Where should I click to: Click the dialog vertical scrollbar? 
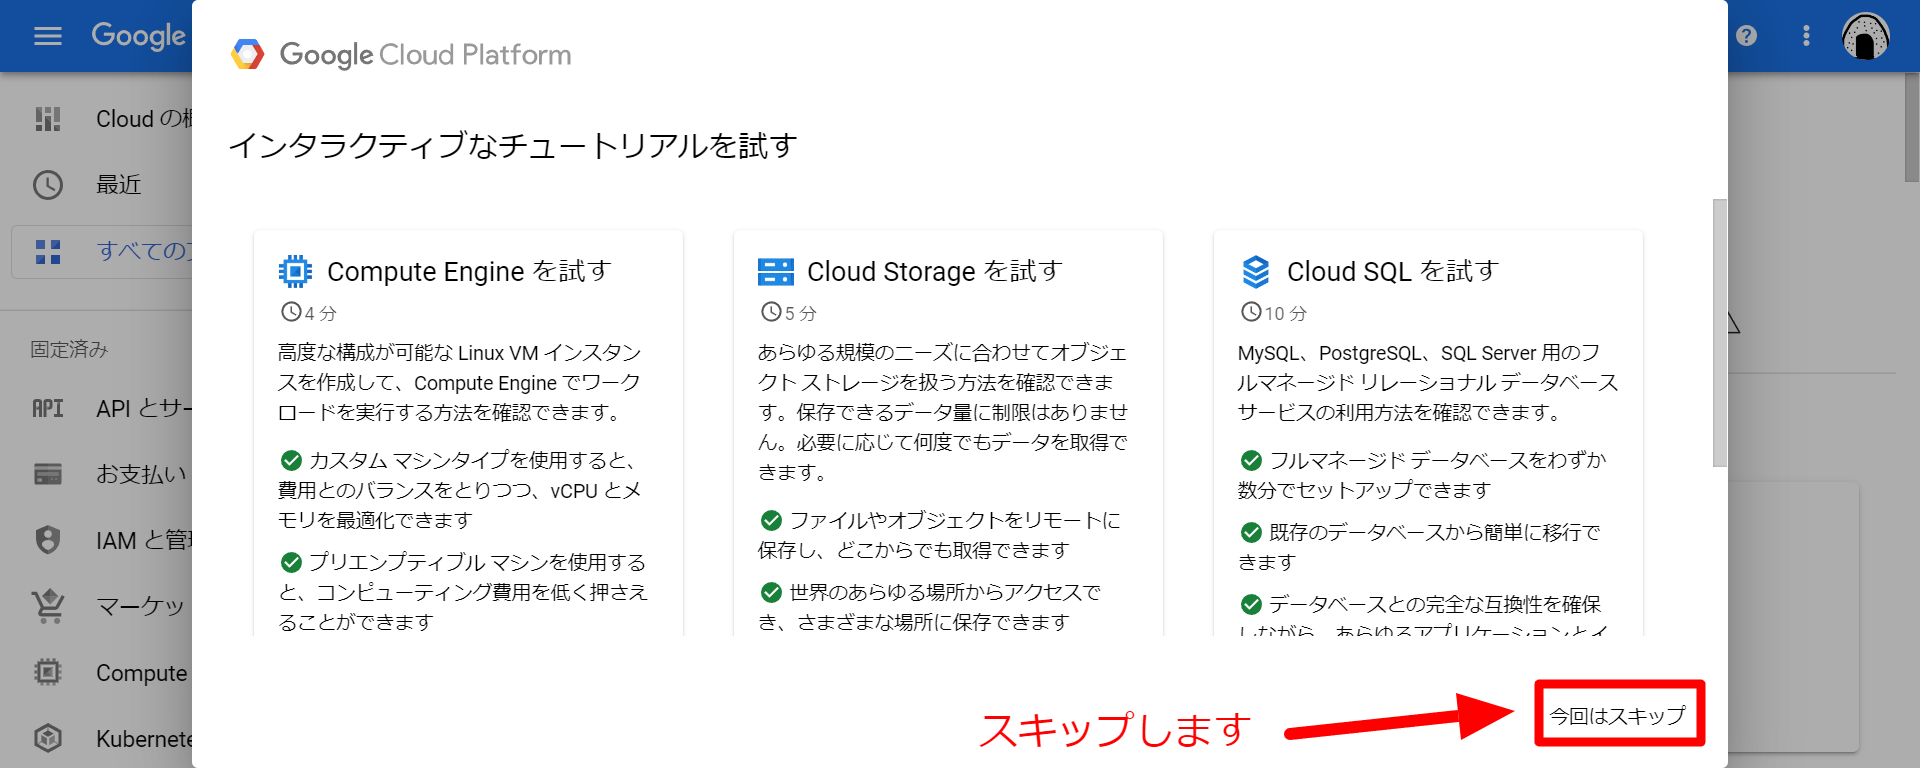pyautogui.click(x=1720, y=332)
